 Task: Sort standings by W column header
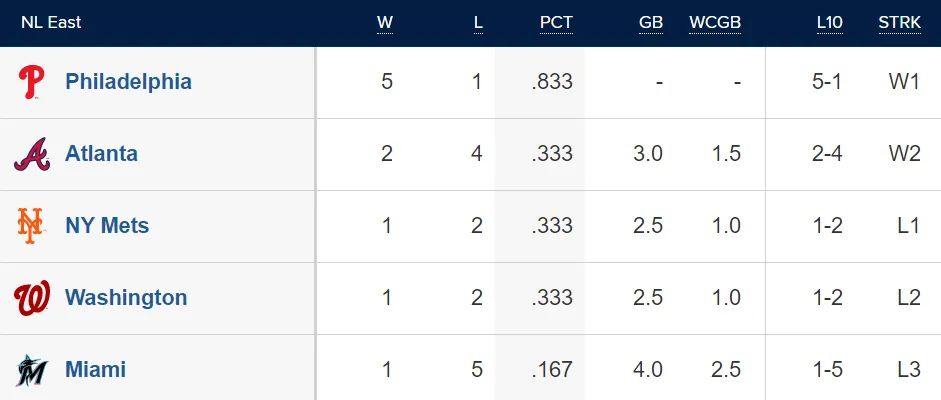385,23
